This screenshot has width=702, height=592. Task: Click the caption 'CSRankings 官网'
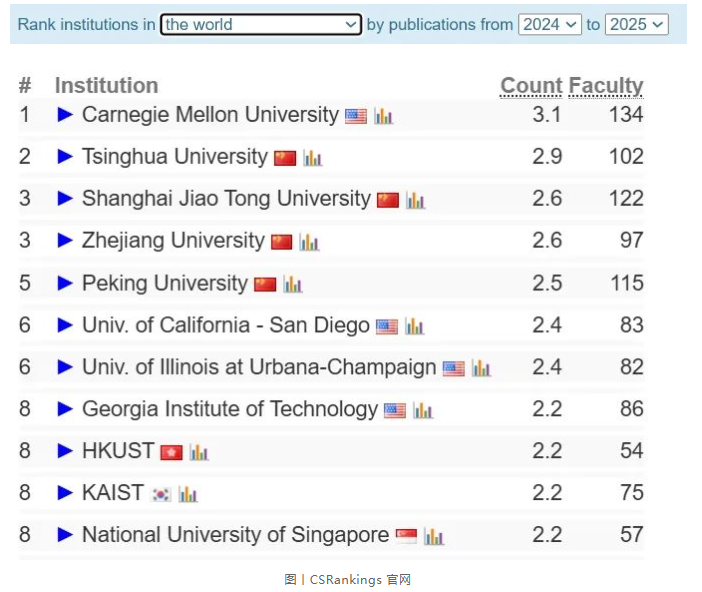tap(360, 579)
